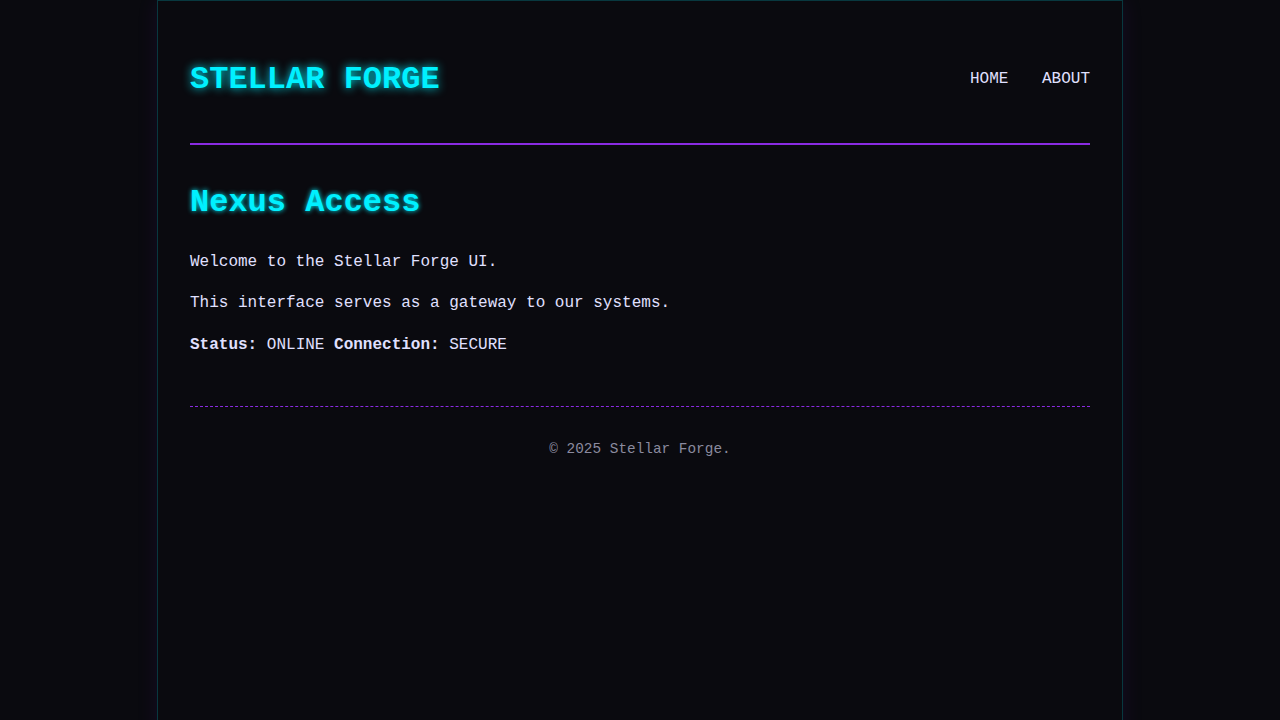The height and width of the screenshot is (720, 1280).
Task: Click the 'Connection:' label
Action: [x=387, y=344]
